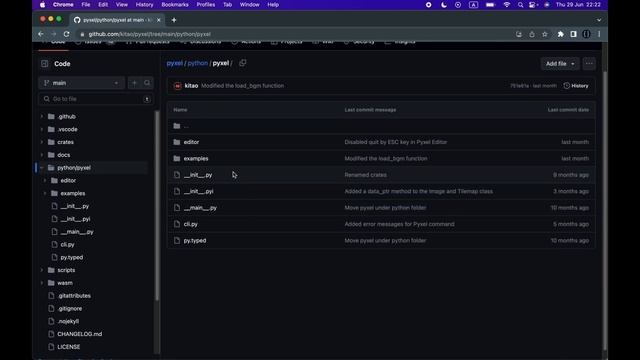Image resolution: width=640 pixels, height=360 pixels.
Task: Toggle the Chrome side panel icon
Action: [573, 34]
